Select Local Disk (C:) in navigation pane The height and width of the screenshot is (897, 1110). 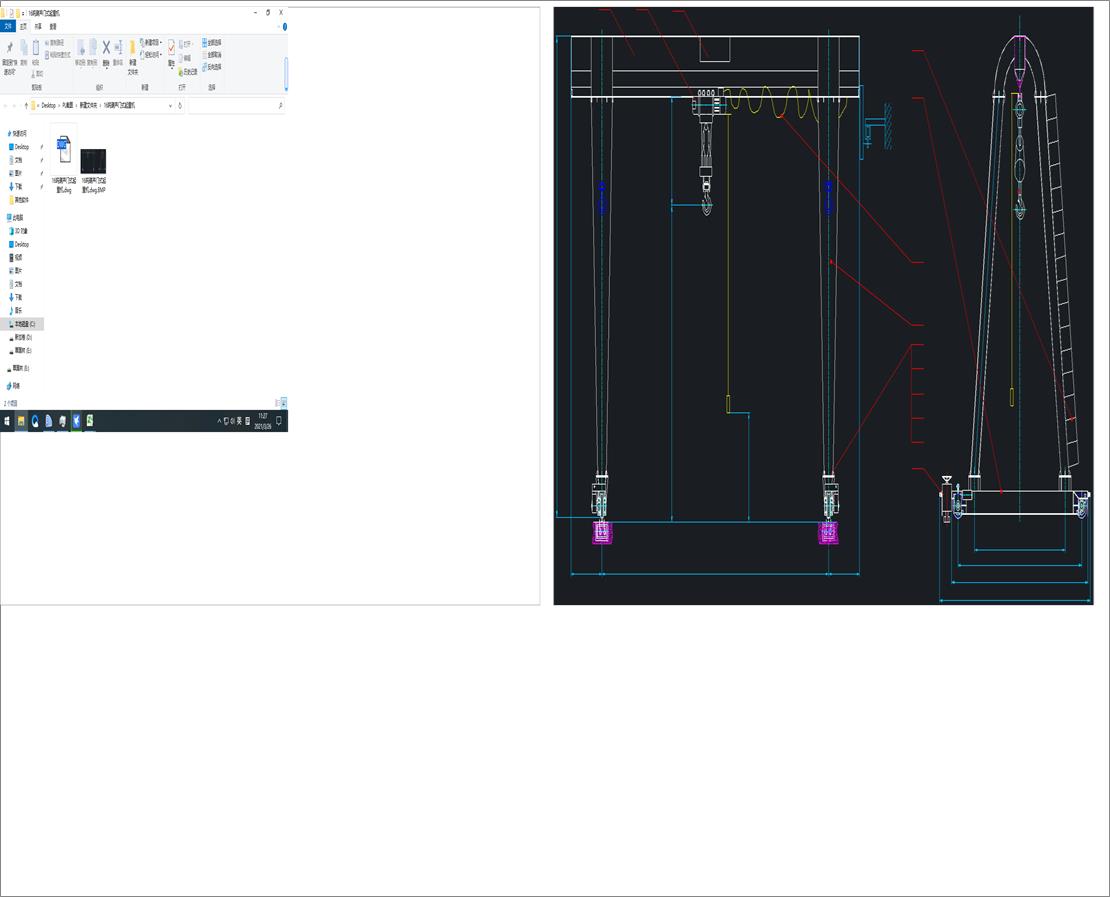[23, 324]
